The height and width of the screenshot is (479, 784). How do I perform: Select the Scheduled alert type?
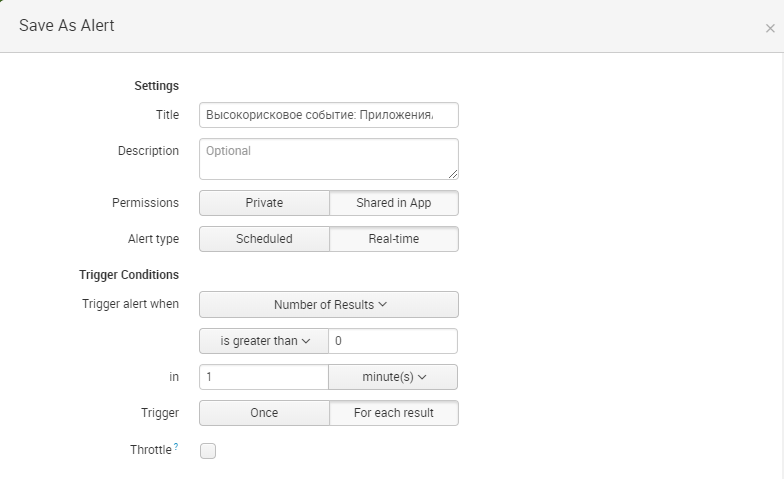pyautogui.click(x=264, y=239)
